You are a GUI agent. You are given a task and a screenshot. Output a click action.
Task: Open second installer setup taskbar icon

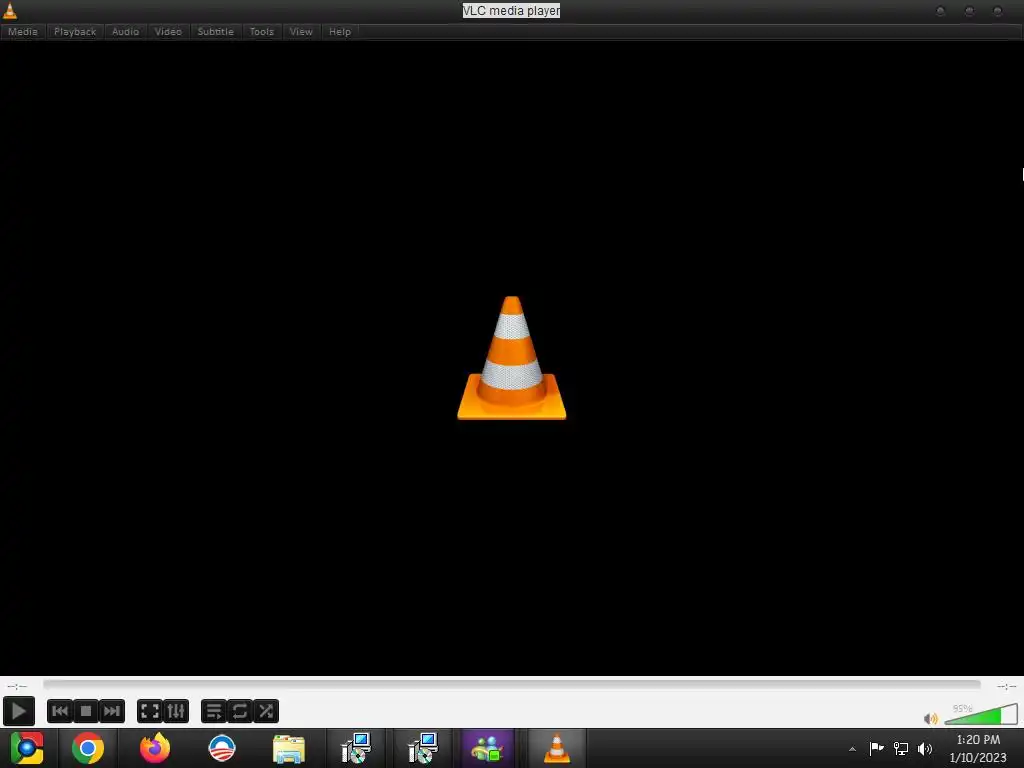click(423, 748)
